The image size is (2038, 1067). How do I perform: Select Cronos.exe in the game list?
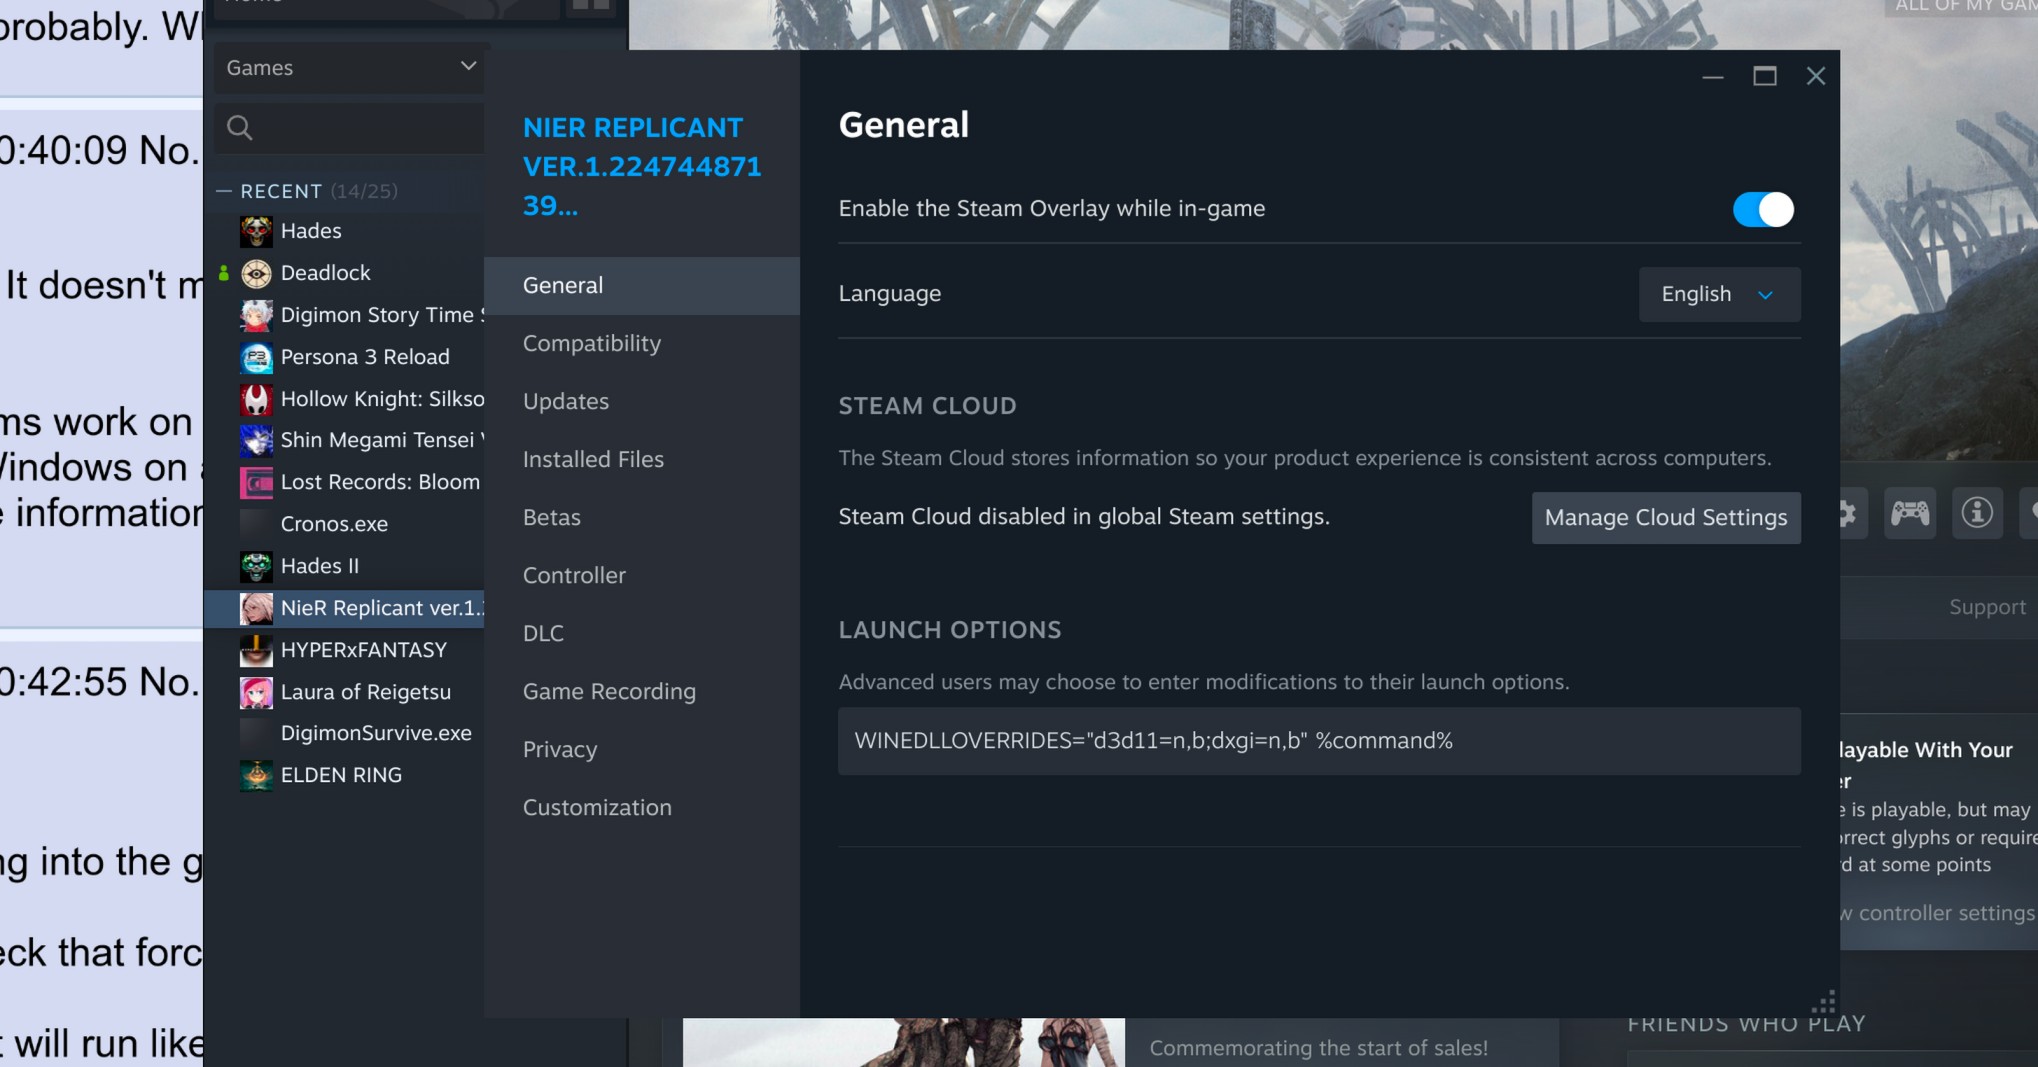344,524
